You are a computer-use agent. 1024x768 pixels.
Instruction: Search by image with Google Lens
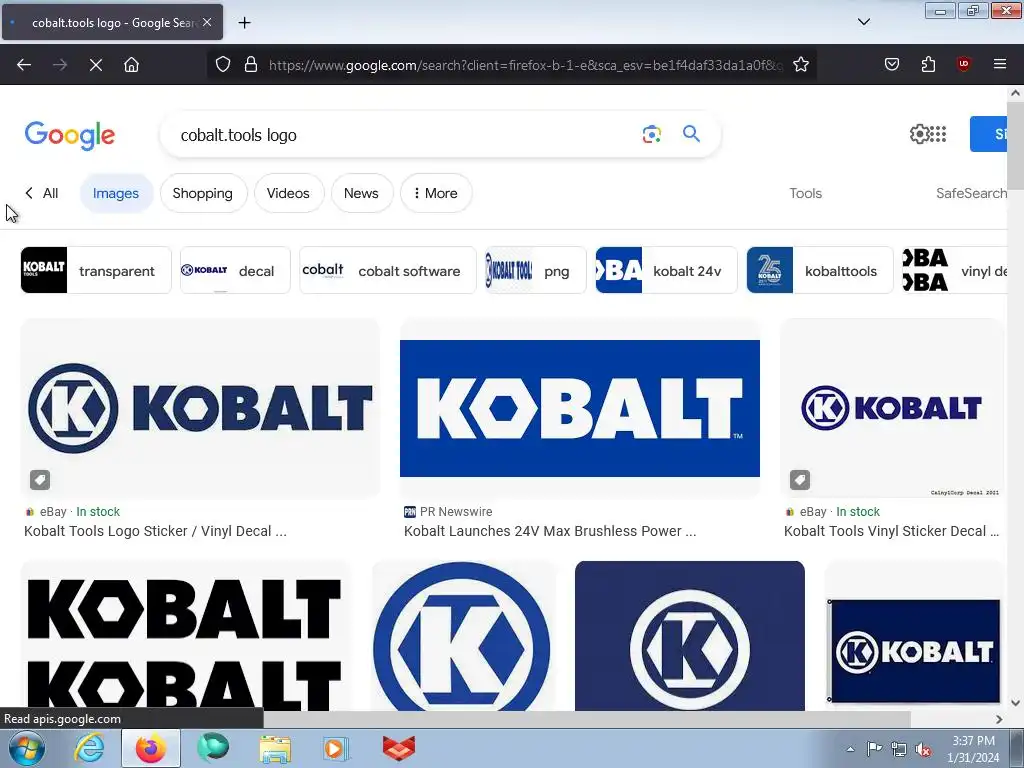tap(651, 135)
